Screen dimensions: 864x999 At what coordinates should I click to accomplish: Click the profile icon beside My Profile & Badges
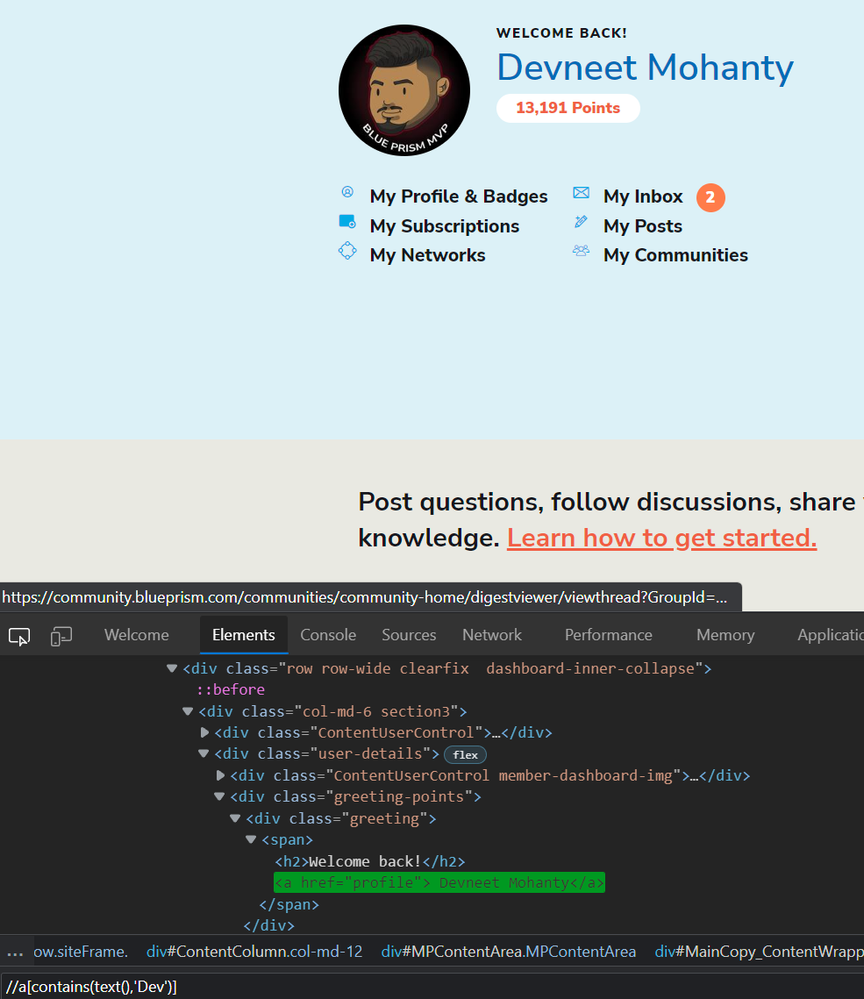pos(347,192)
